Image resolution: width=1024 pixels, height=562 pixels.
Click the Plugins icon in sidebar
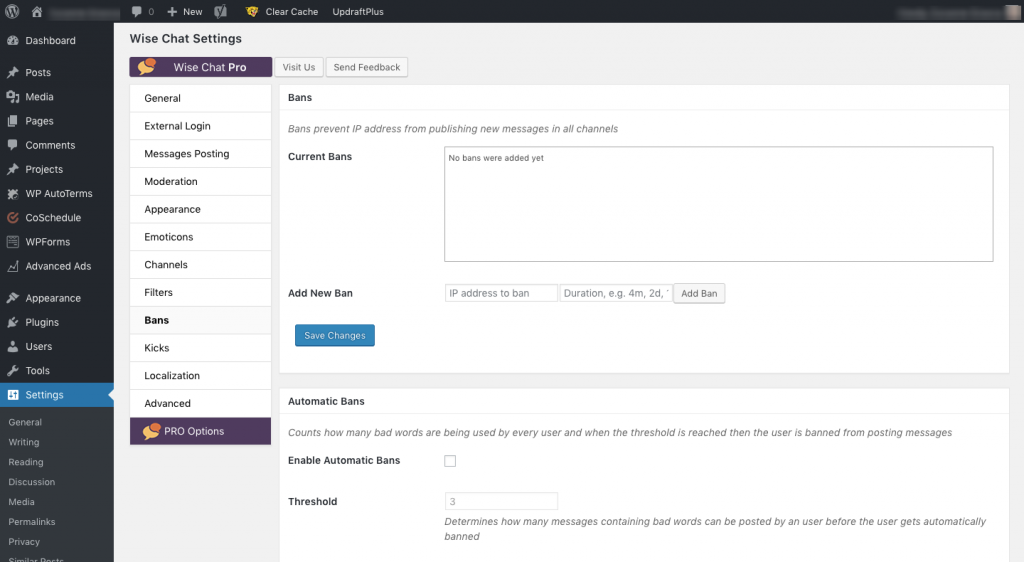click(x=12, y=322)
